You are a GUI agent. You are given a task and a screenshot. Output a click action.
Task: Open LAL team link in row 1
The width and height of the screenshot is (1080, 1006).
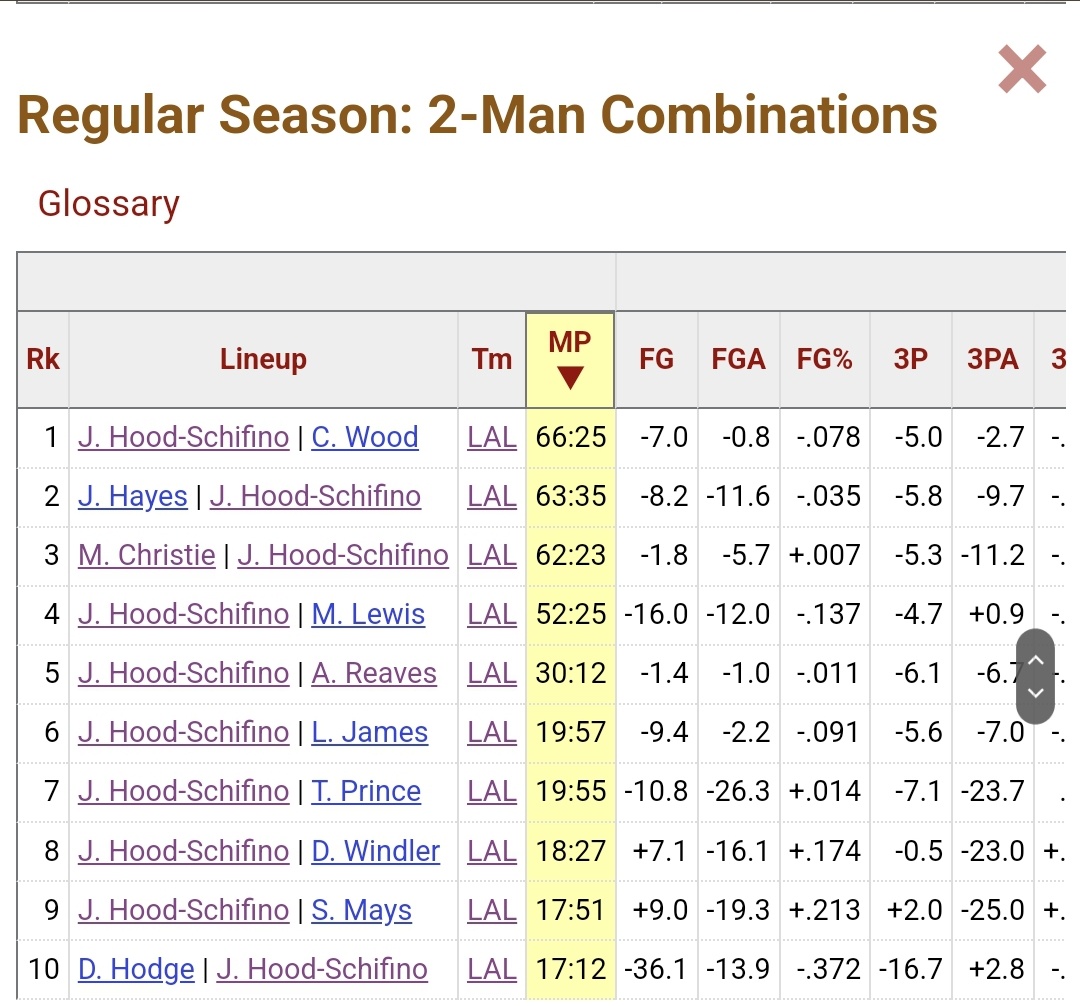tap(492, 437)
